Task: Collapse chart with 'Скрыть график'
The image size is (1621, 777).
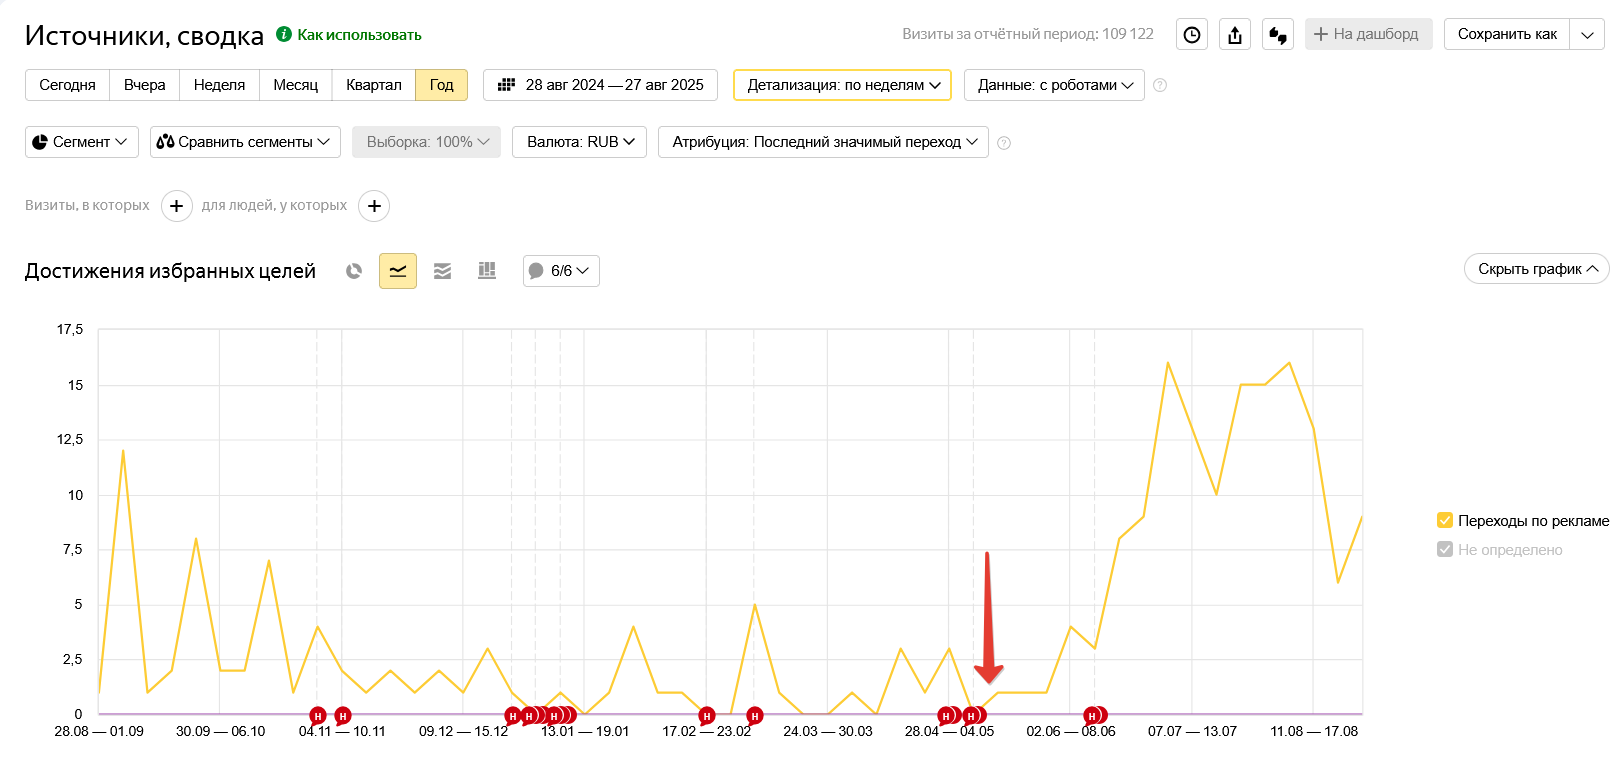Action: pyautogui.click(x=1536, y=269)
